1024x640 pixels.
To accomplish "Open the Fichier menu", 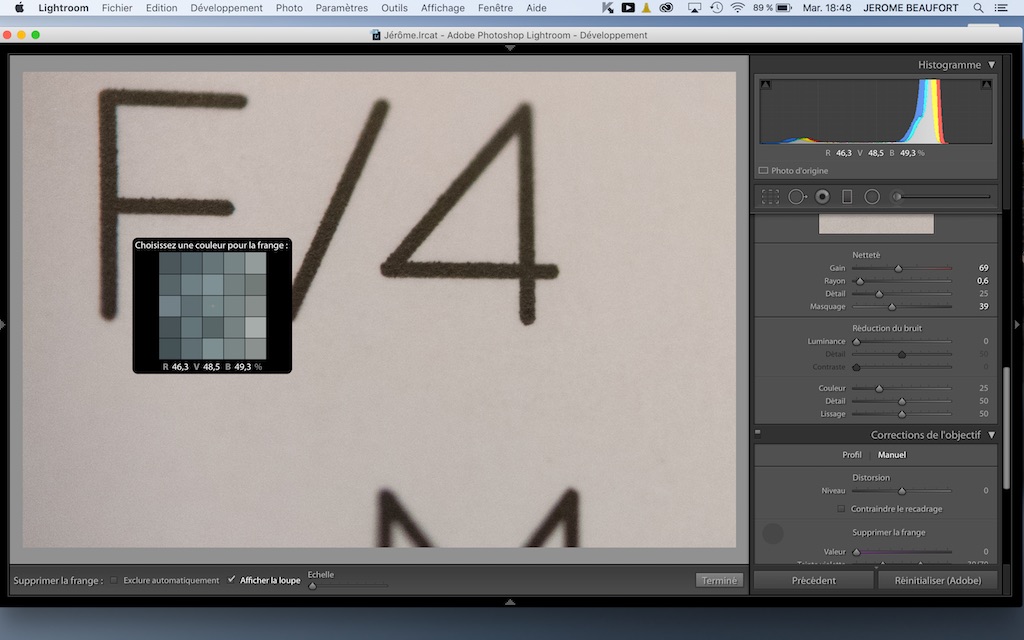I will (117, 8).
